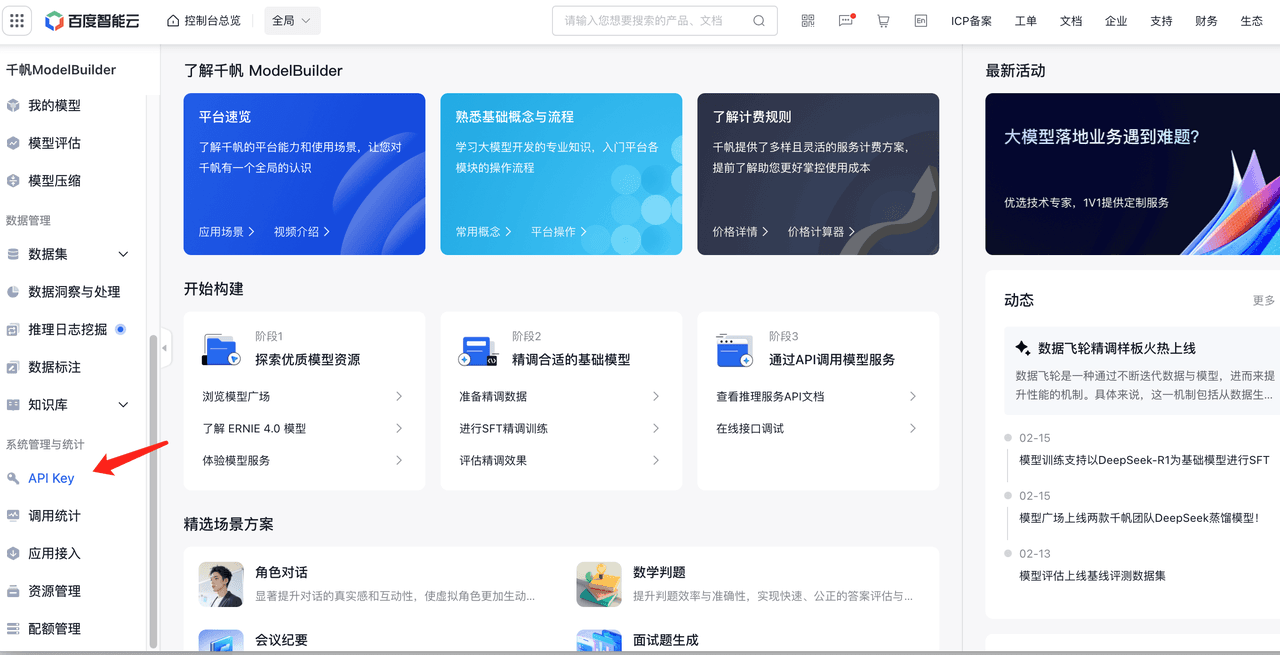The image size is (1280, 655).
Task: Open the 面试题生成 scenario thumbnail
Action: 599,641
